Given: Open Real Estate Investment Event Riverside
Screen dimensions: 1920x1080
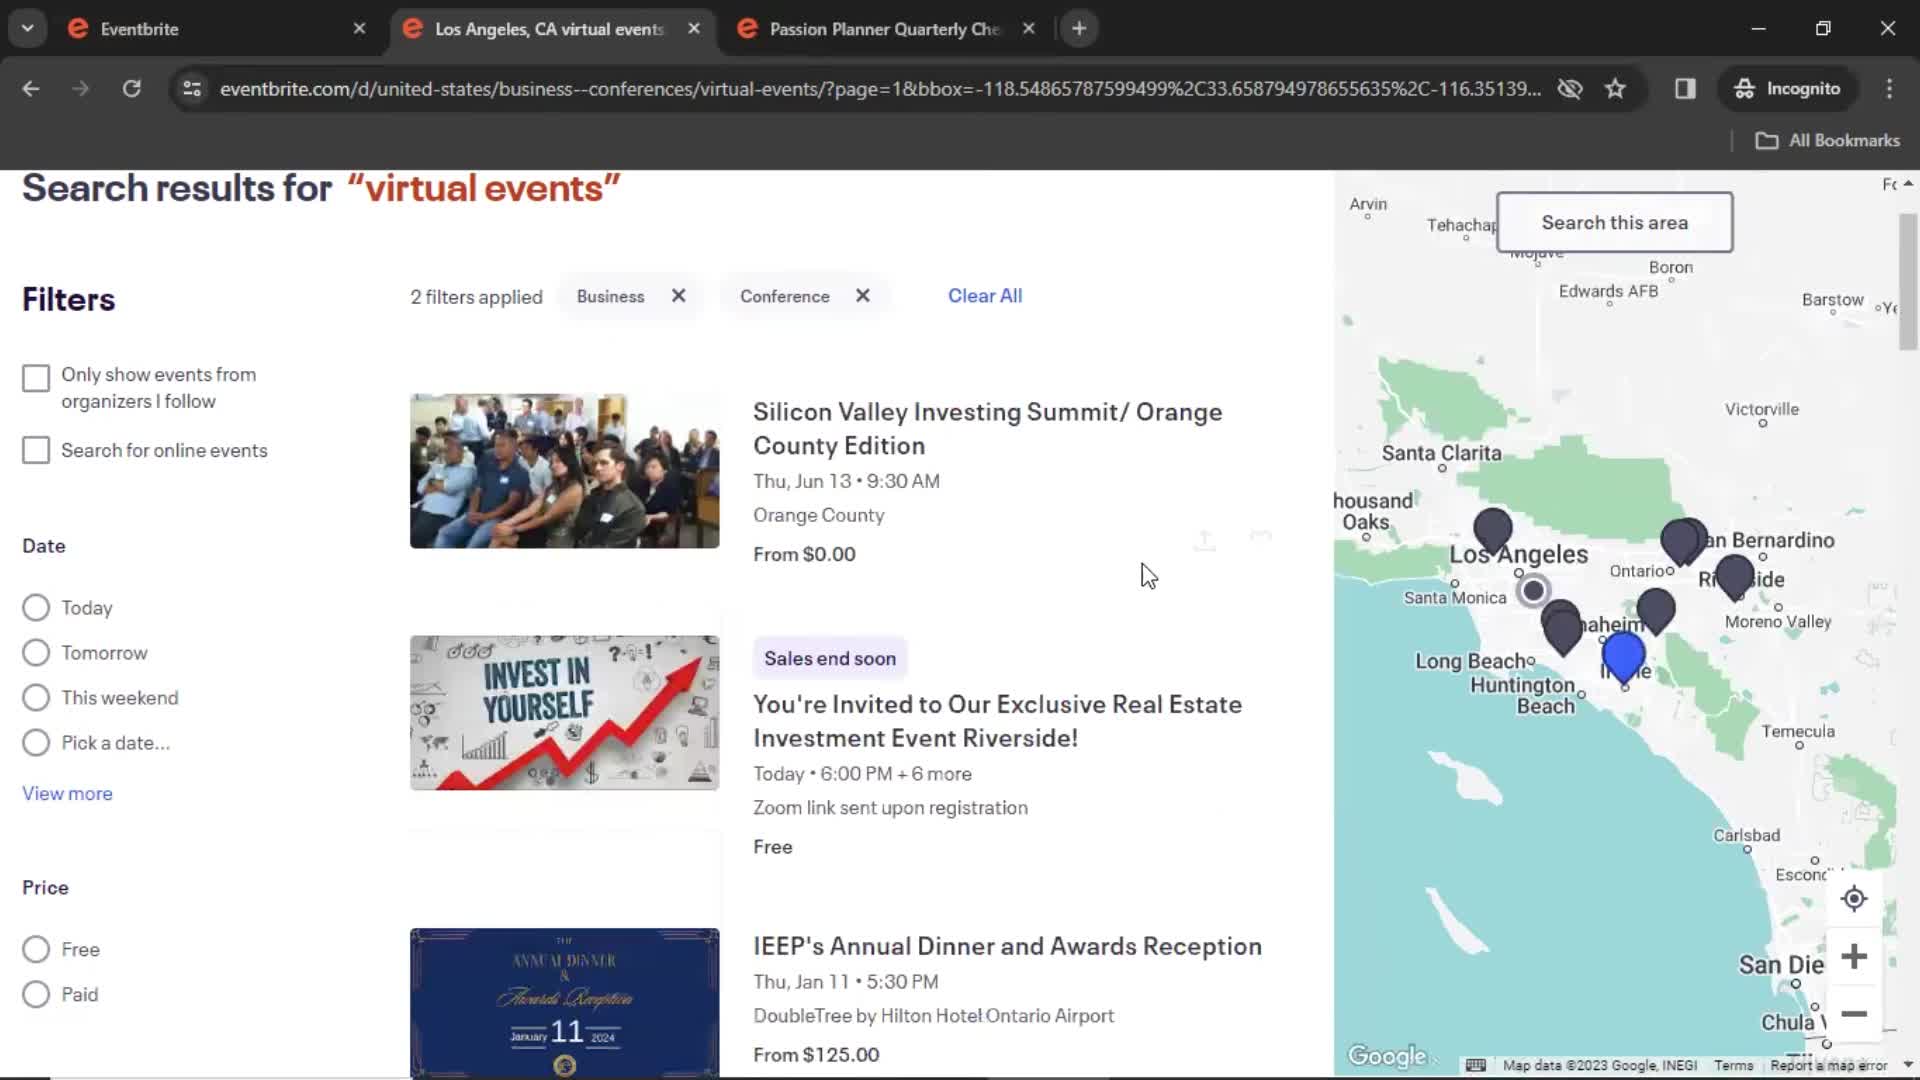Looking at the screenshot, I should 997,721.
